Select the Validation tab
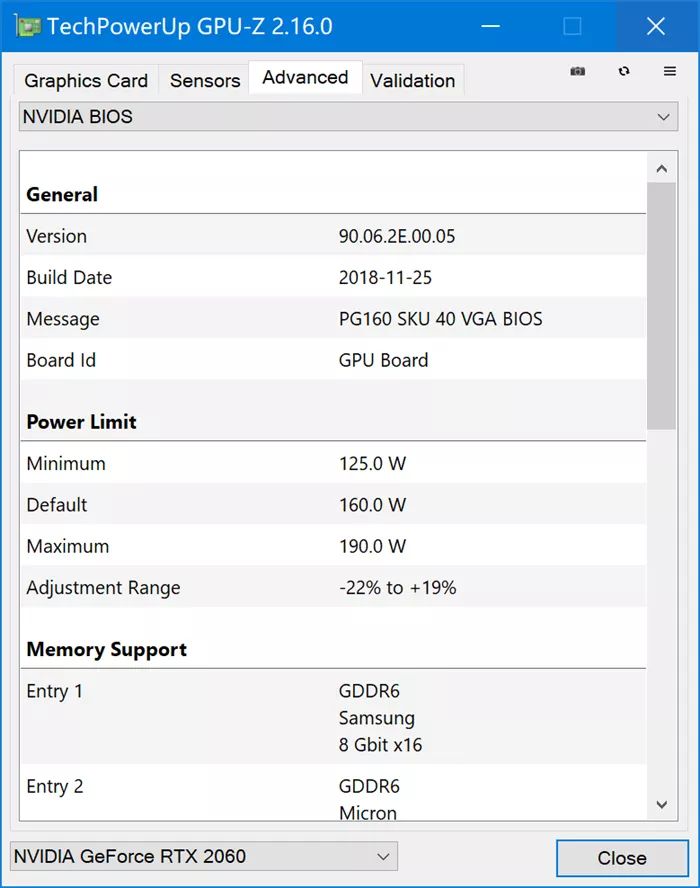 click(x=412, y=81)
